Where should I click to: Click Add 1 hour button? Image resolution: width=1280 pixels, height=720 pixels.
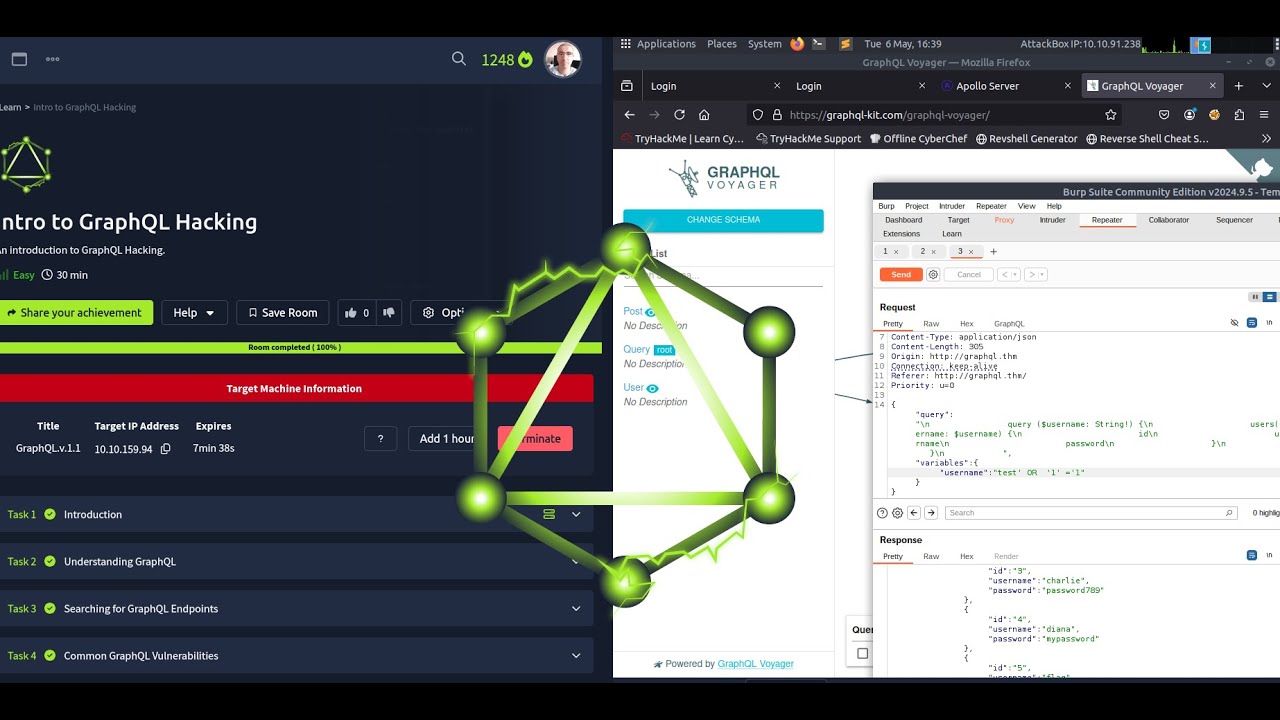[x=447, y=439]
